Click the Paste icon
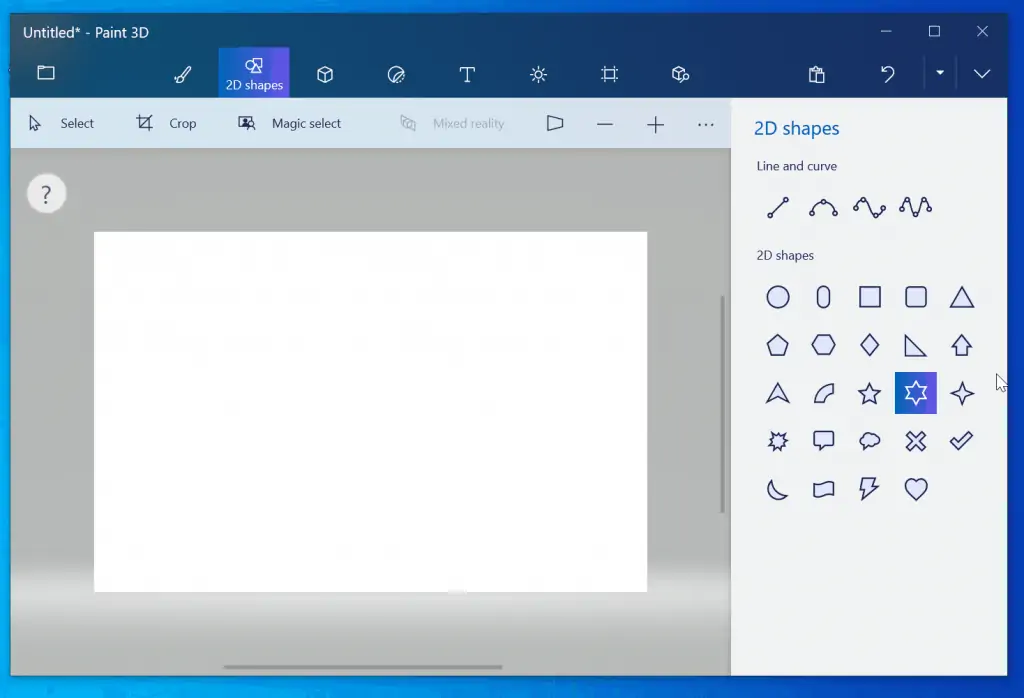 816,73
